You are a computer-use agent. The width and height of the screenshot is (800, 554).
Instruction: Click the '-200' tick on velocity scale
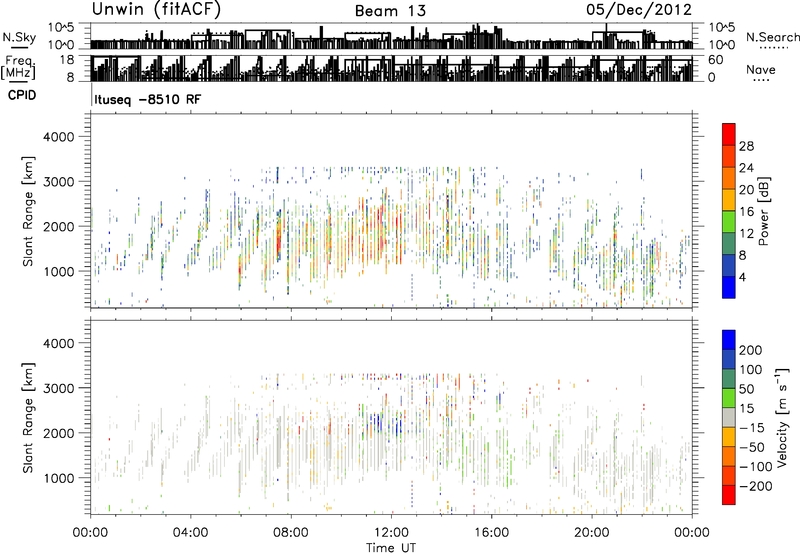pyautogui.click(x=755, y=486)
